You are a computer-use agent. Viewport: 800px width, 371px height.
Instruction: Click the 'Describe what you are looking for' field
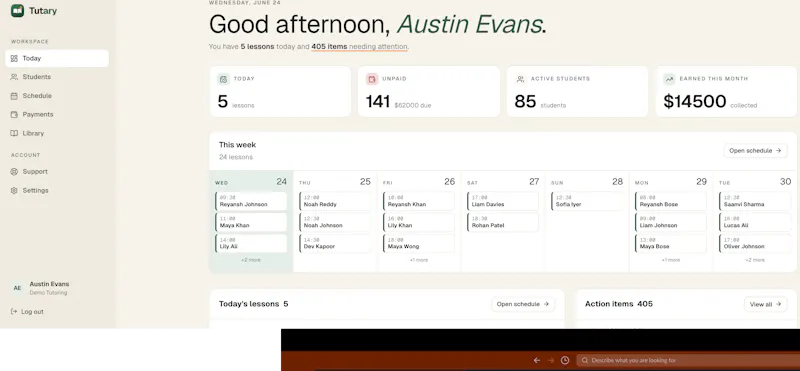(x=688, y=360)
